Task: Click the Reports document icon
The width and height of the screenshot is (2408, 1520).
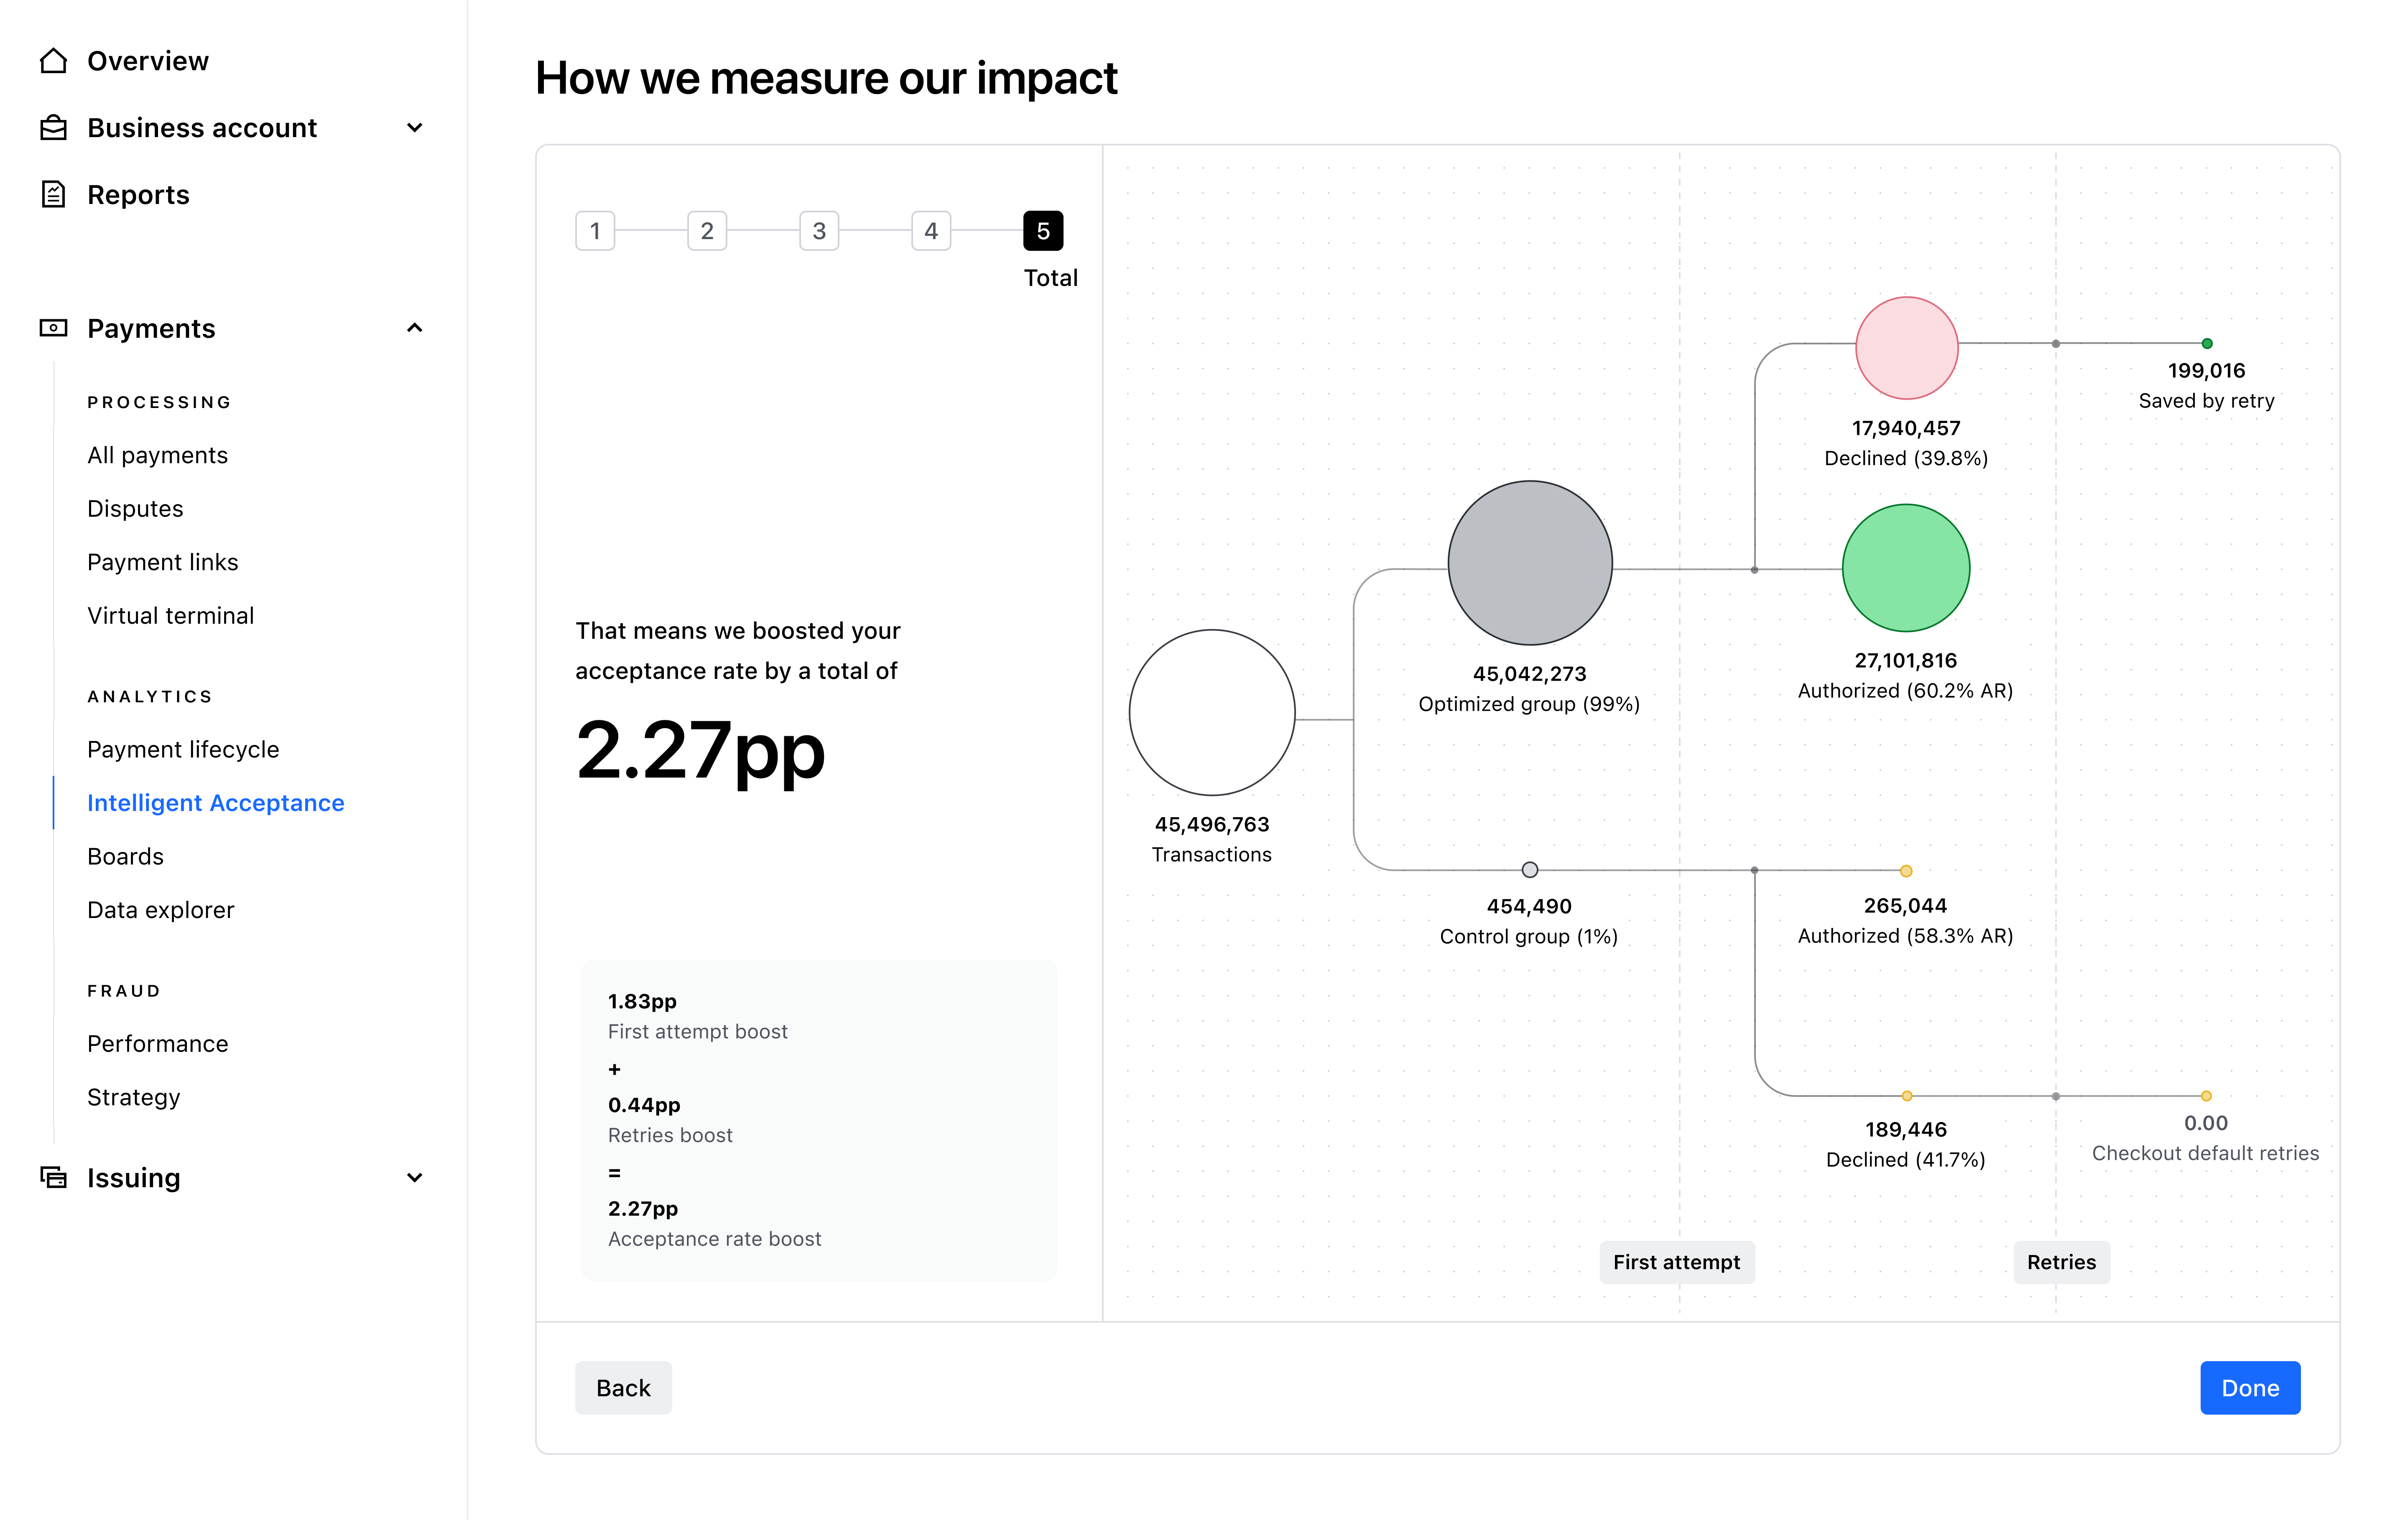Action: (x=53, y=194)
